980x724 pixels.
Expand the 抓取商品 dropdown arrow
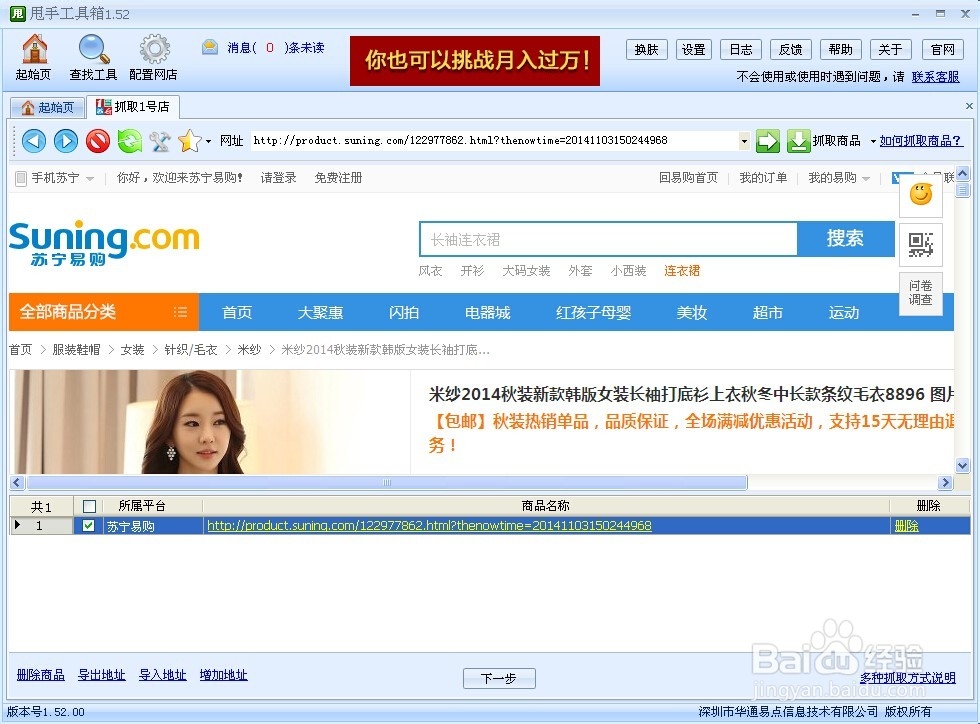873,141
